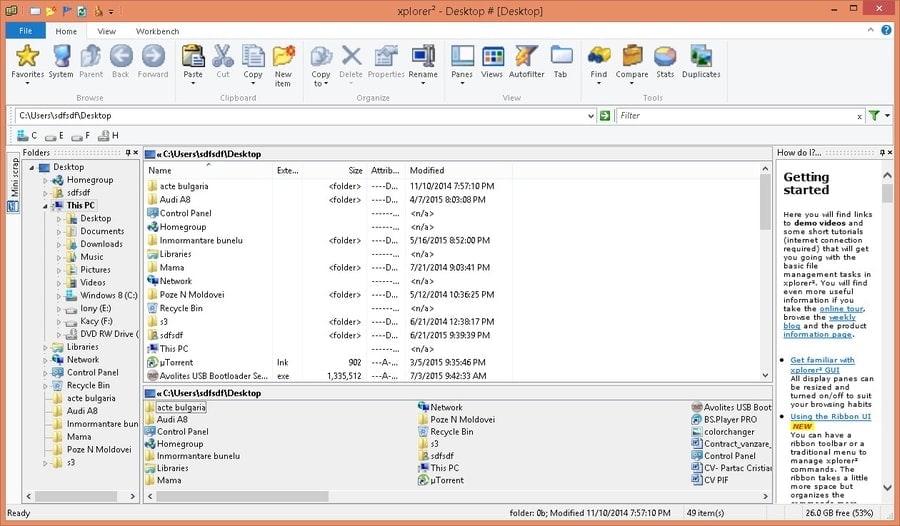Click the System icon in ribbon
This screenshot has height=526, width=900.
(x=61, y=61)
